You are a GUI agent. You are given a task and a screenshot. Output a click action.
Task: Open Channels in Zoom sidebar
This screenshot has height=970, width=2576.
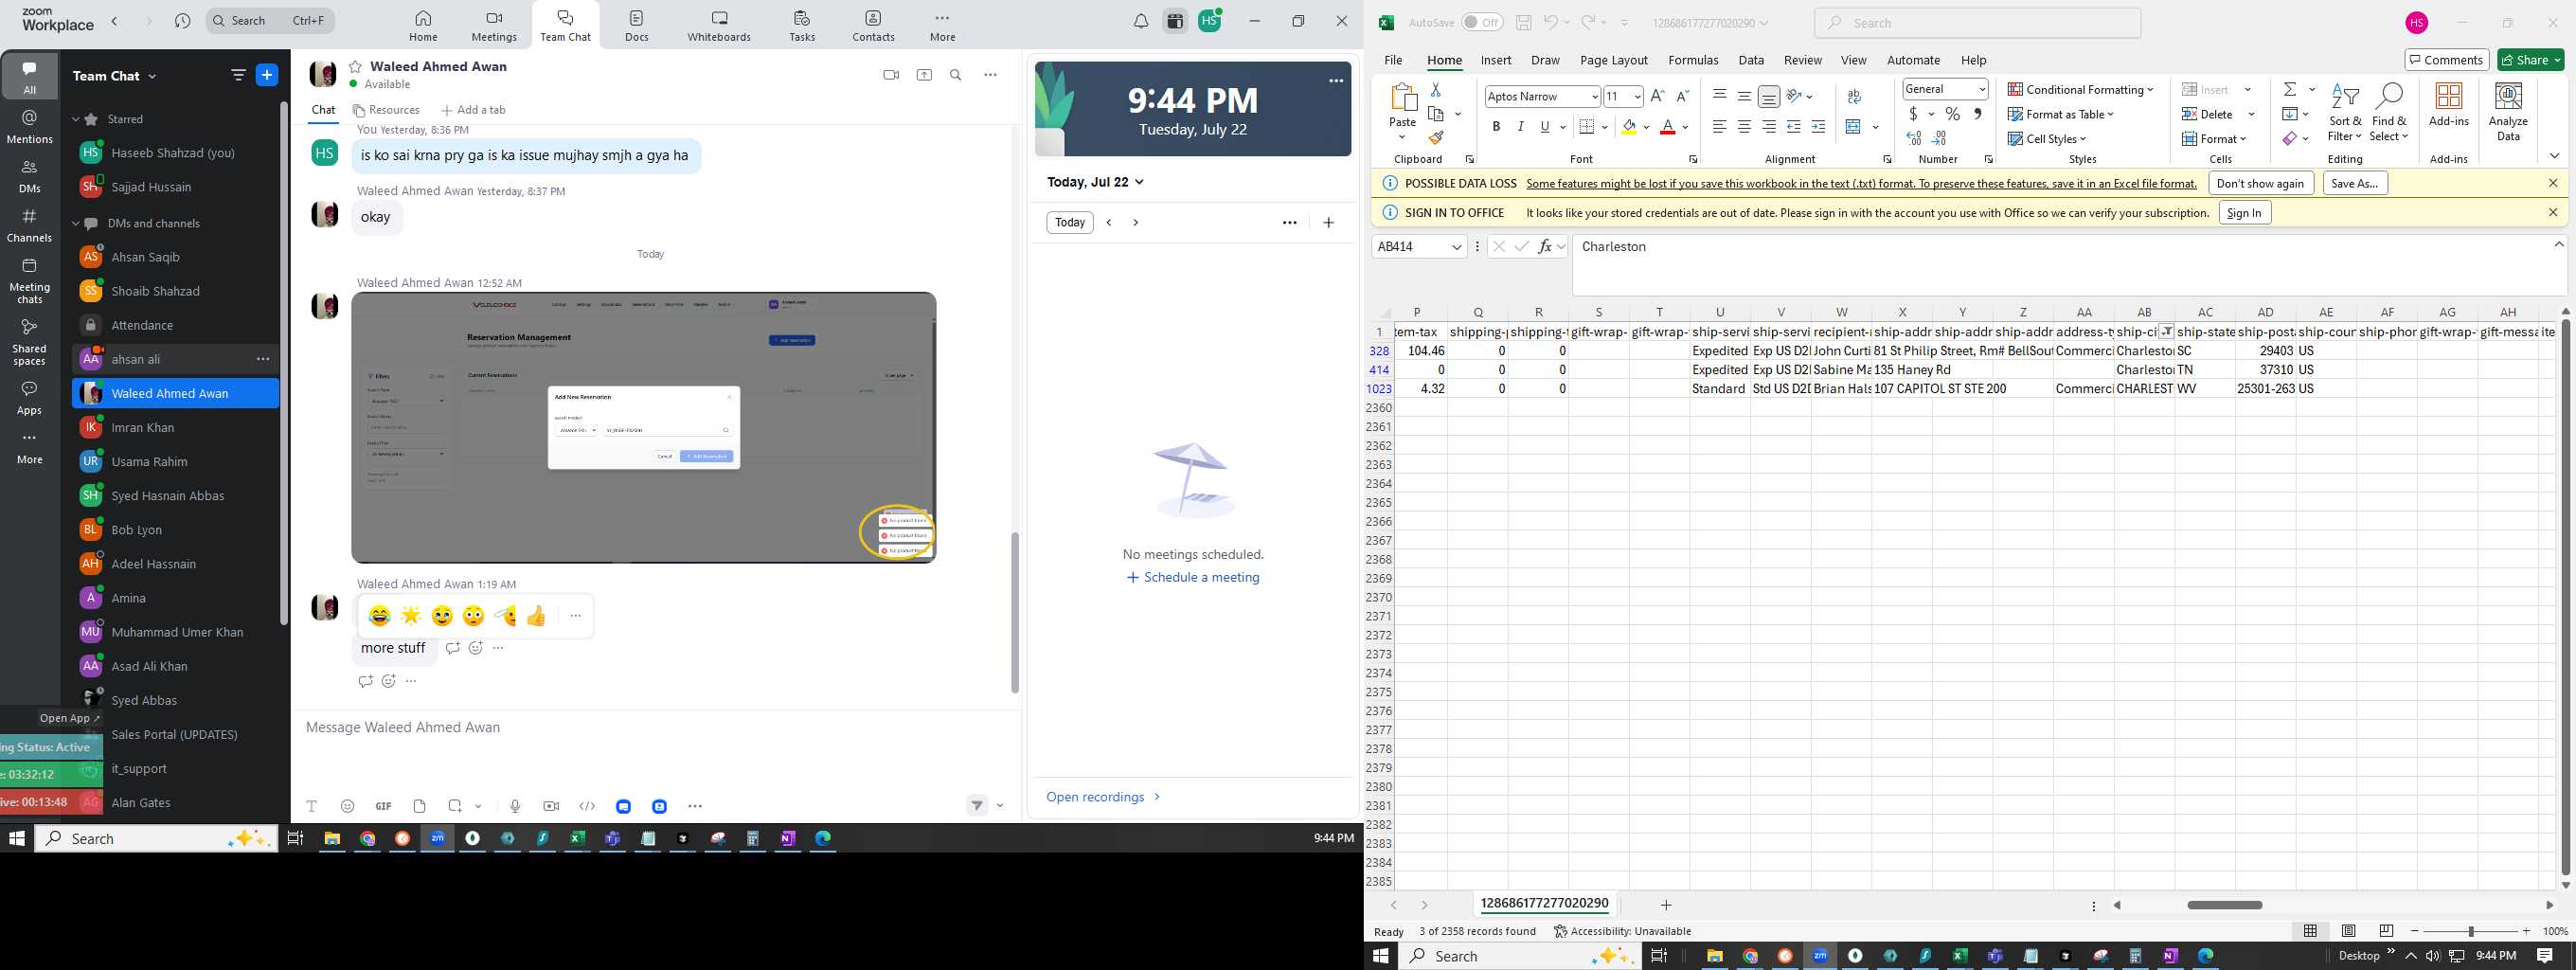pyautogui.click(x=29, y=226)
